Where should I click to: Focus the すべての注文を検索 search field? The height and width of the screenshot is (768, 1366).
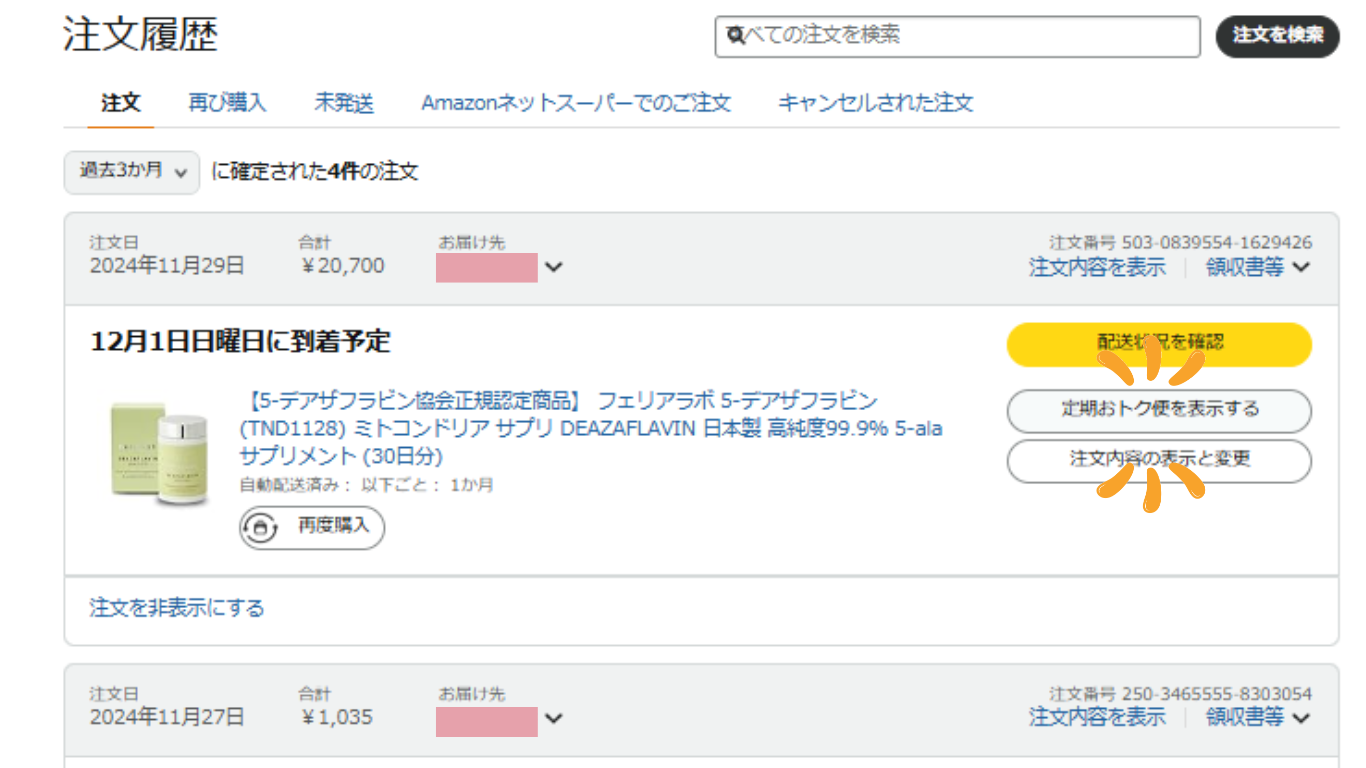click(x=957, y=36)
